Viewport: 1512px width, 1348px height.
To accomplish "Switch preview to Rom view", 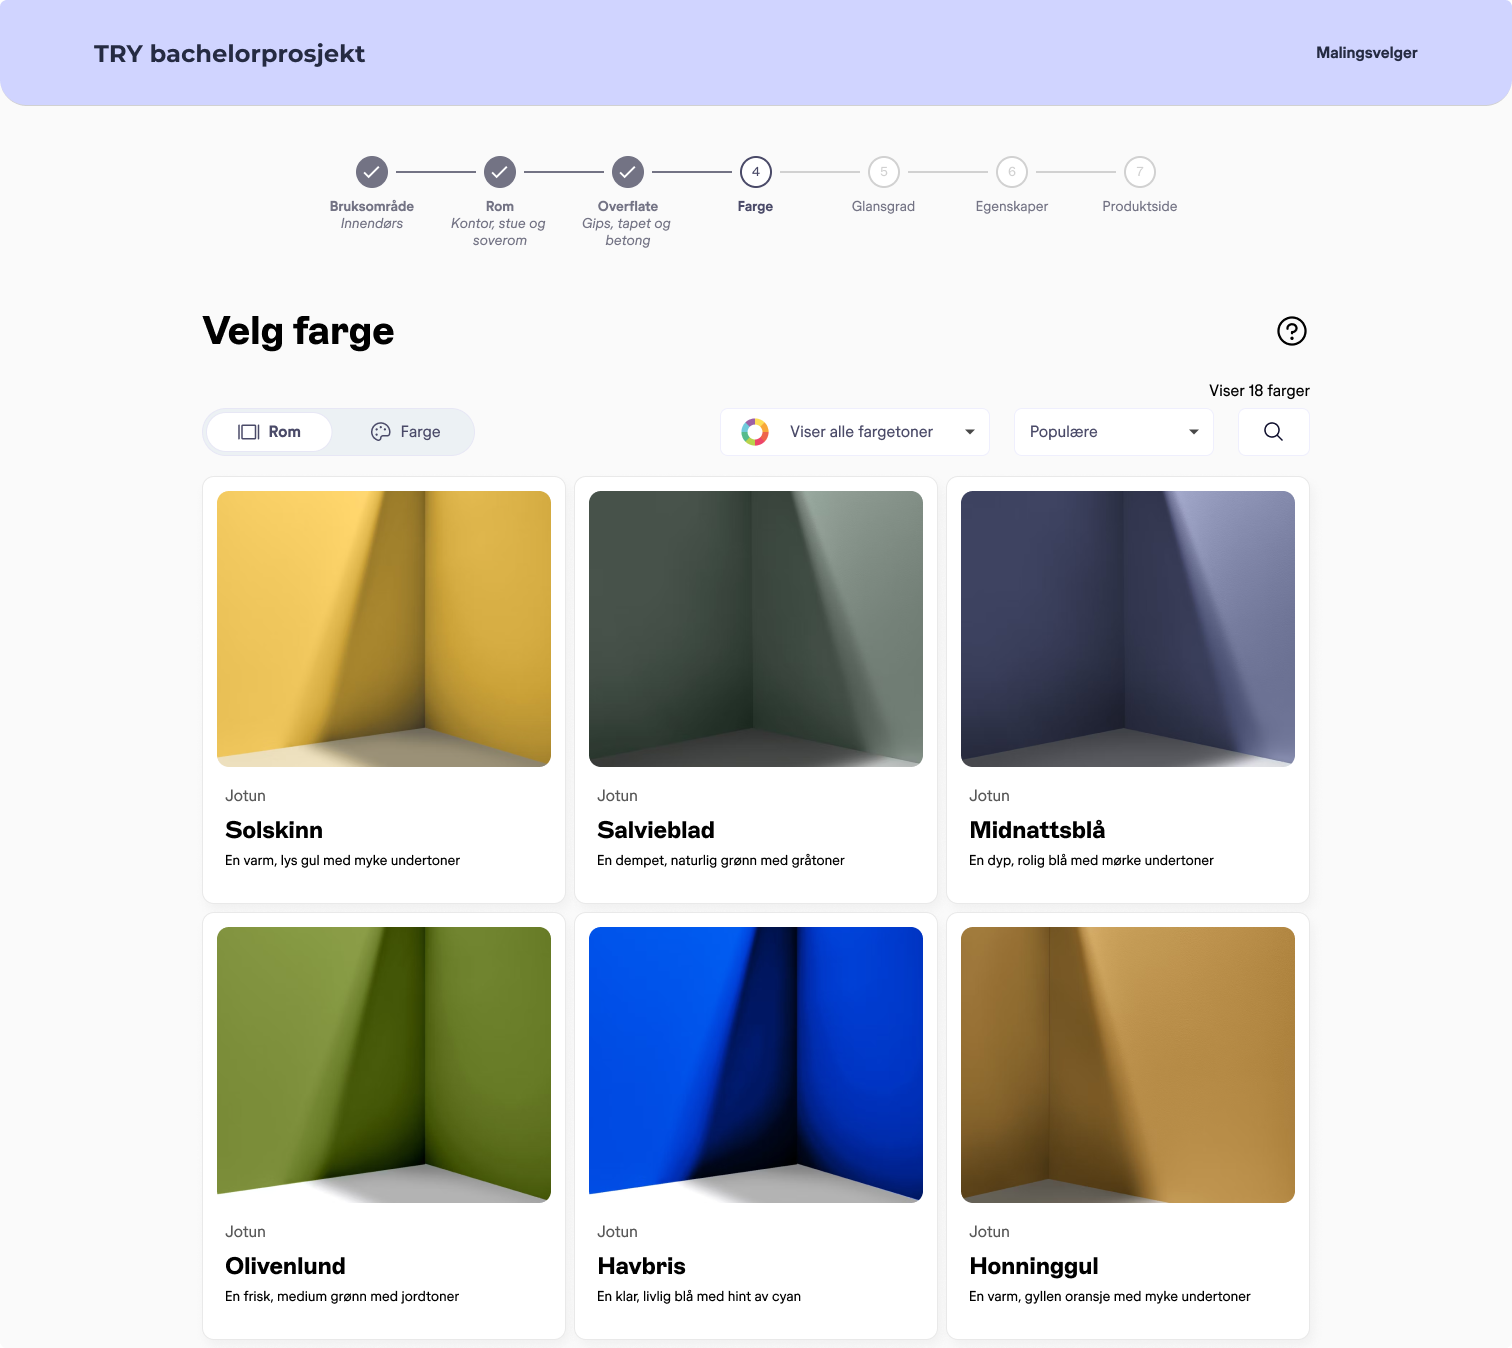I will coord(269,432).
